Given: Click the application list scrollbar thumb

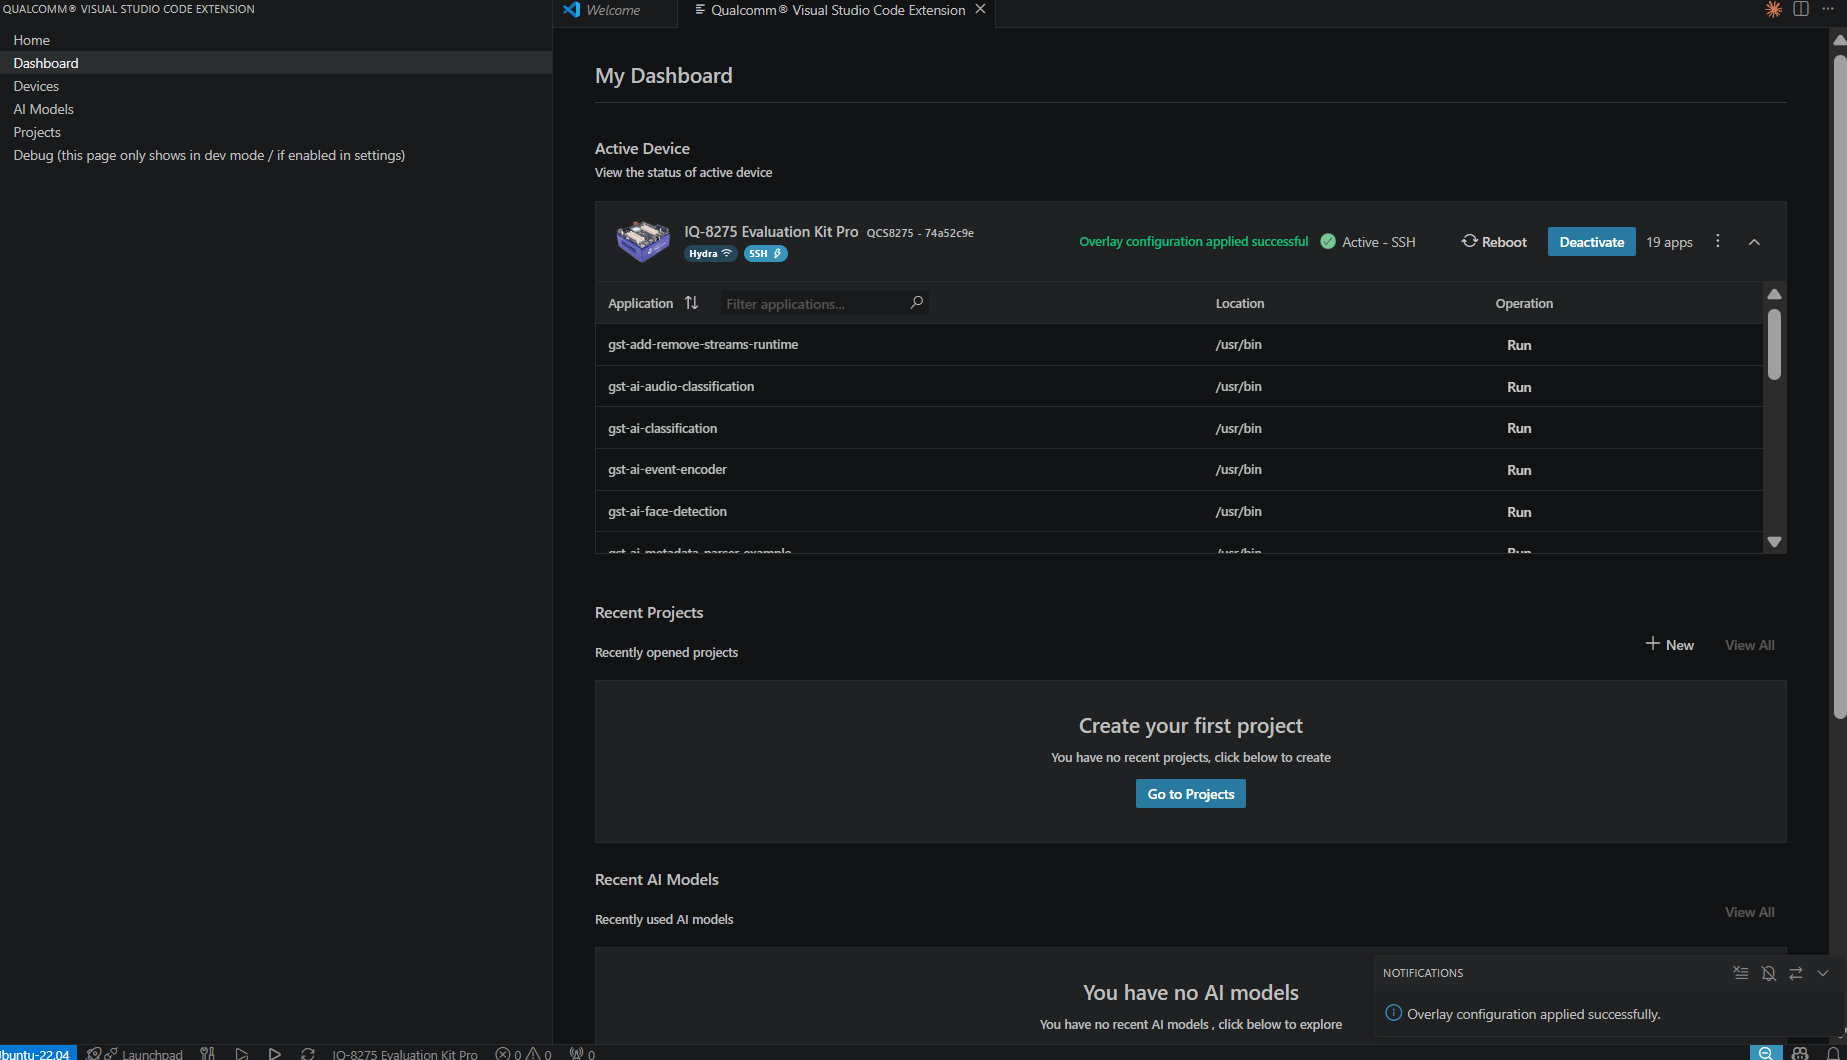Looking at the screenshot, I should (1774, 344).
